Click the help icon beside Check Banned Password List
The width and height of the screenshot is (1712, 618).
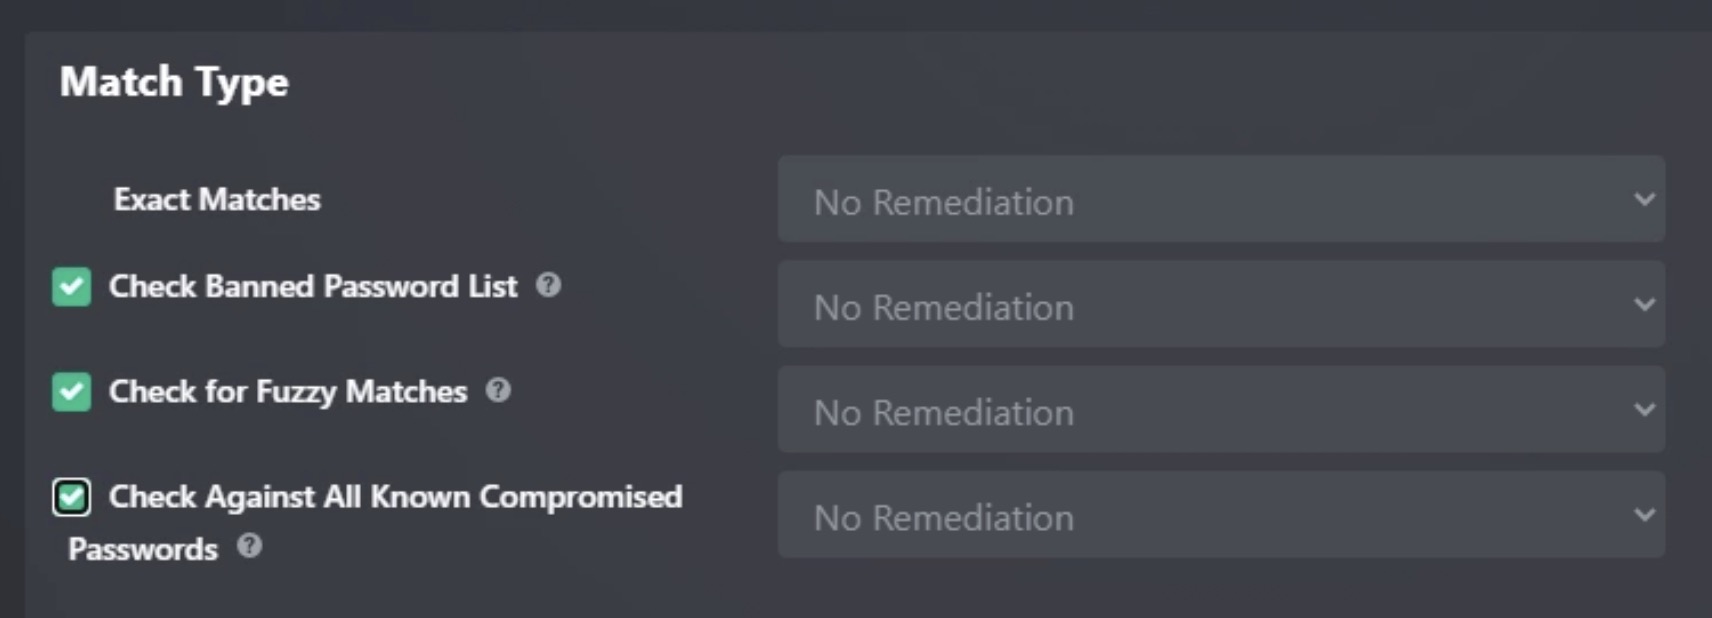click(549, 287)
